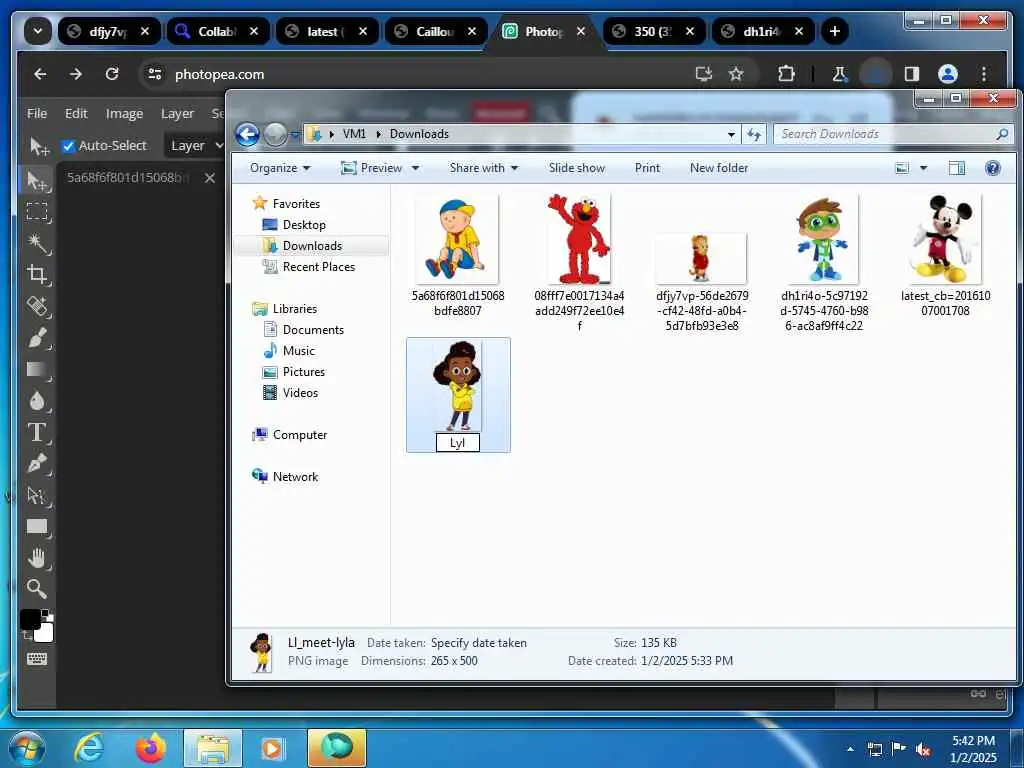Click Specify date taken in details pane
Screen dimensions: 1024x768
click(479, 643)
